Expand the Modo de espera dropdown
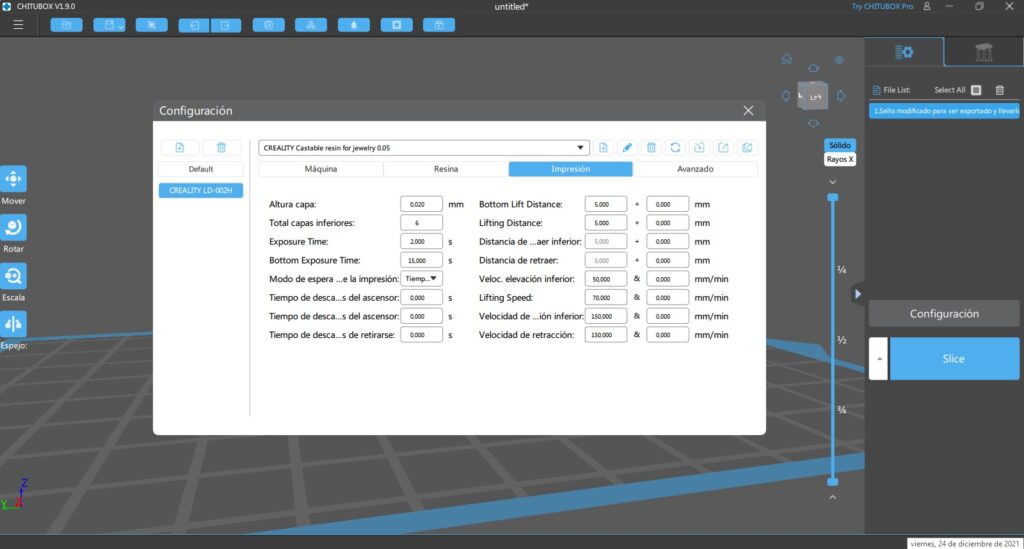This screenshot has width=1024, height=549. tap(421, 279)
